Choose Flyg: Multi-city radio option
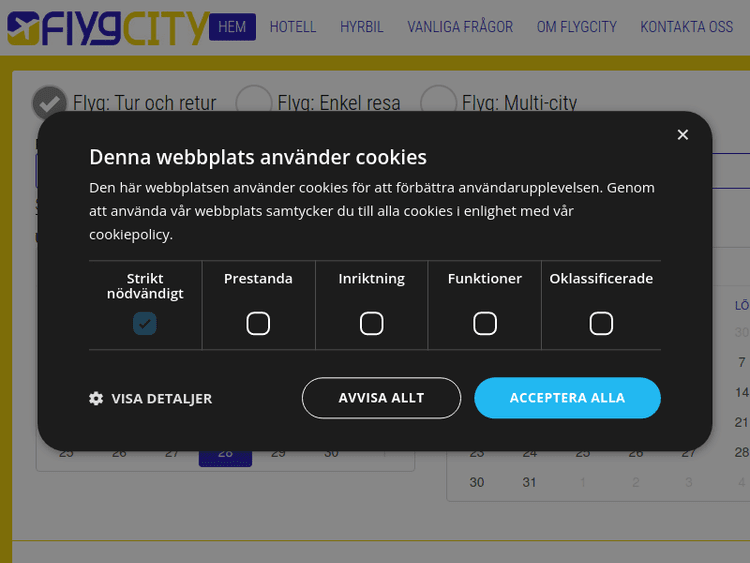This screenshot has height=563, width=750. tap(438, 103)
